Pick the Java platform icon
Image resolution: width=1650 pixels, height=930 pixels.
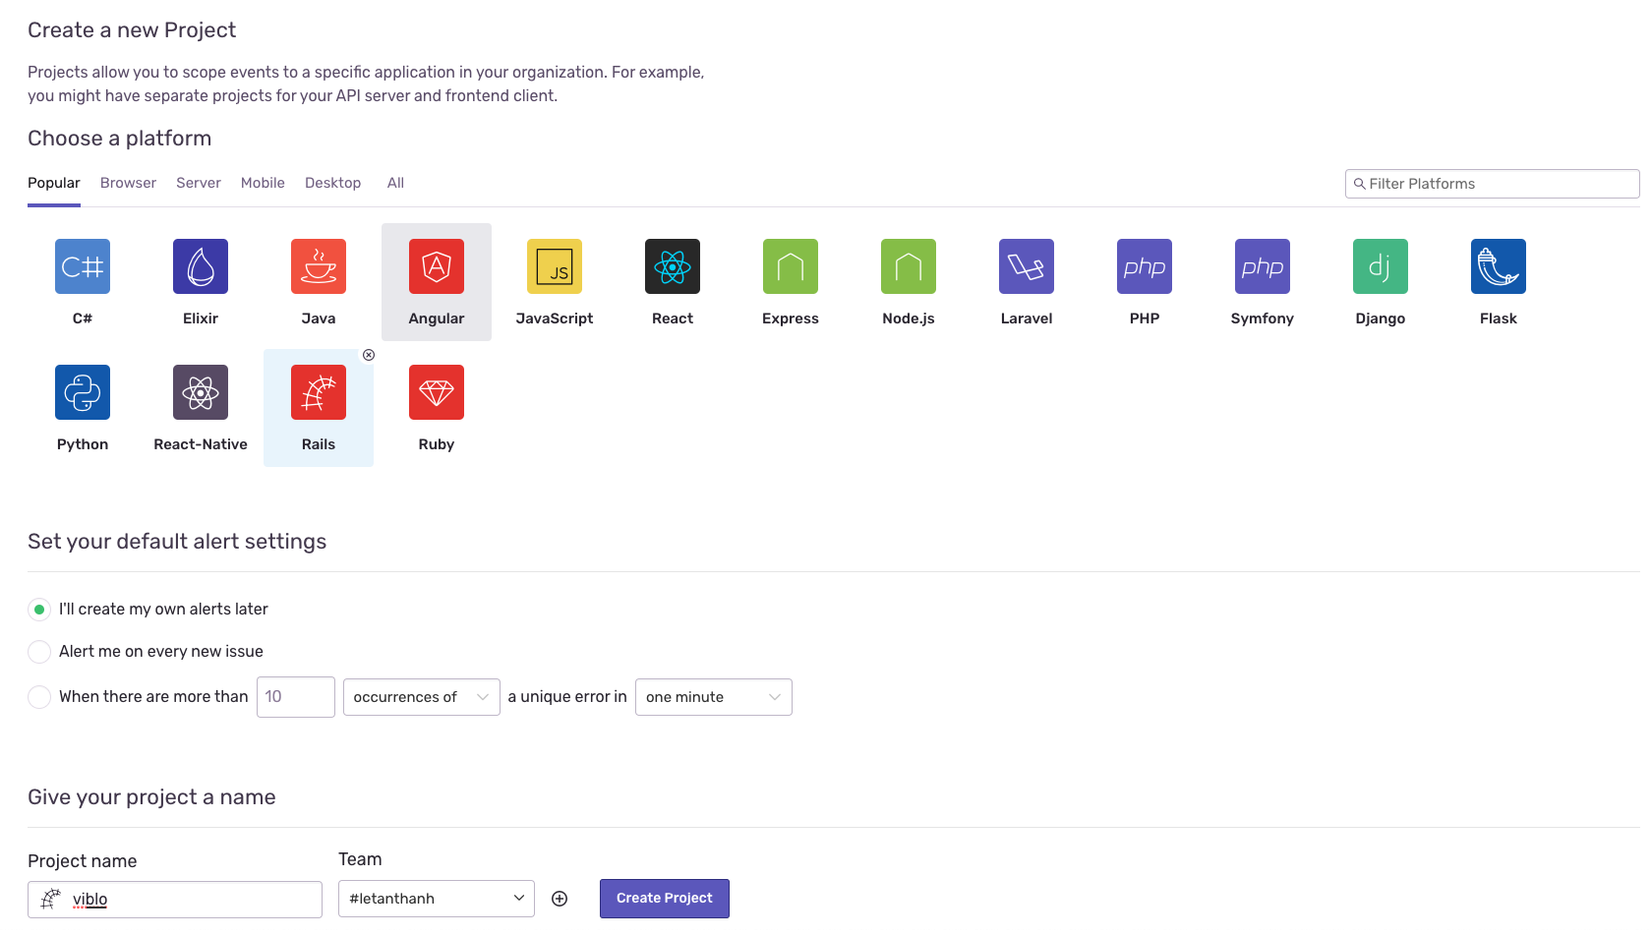pyautogui.click(x=318, y=267)
